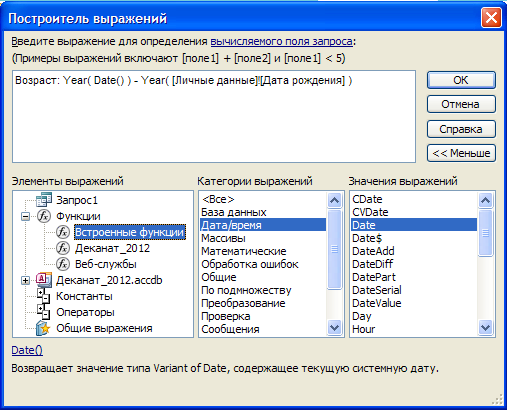This screenshot has width=507, height=410.
Task: Click the Запрос1 query icon
Action: coord(44,200)
